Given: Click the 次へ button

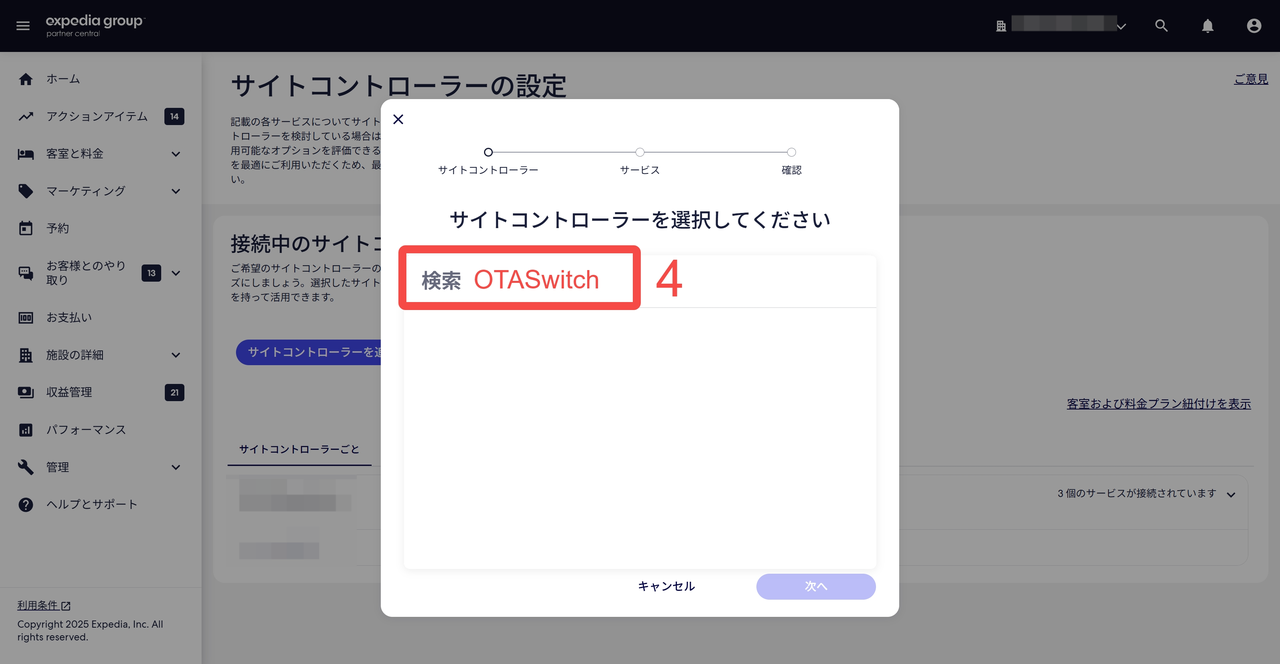Looking at the screenshot, I should tap(816, 587).
